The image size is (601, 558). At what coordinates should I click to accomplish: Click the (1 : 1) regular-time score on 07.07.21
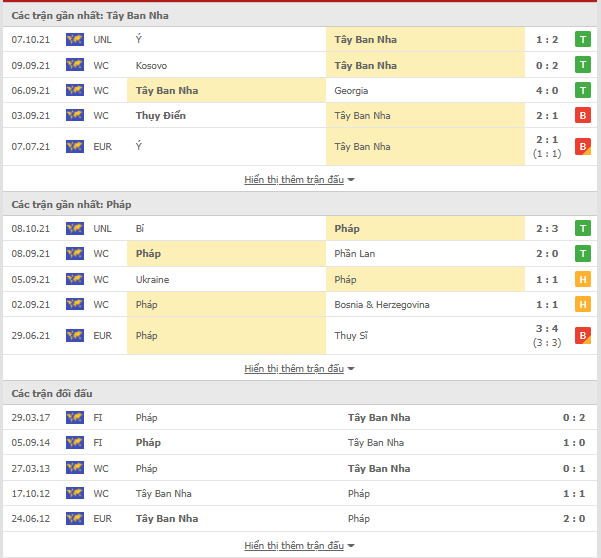pos(547,154)
